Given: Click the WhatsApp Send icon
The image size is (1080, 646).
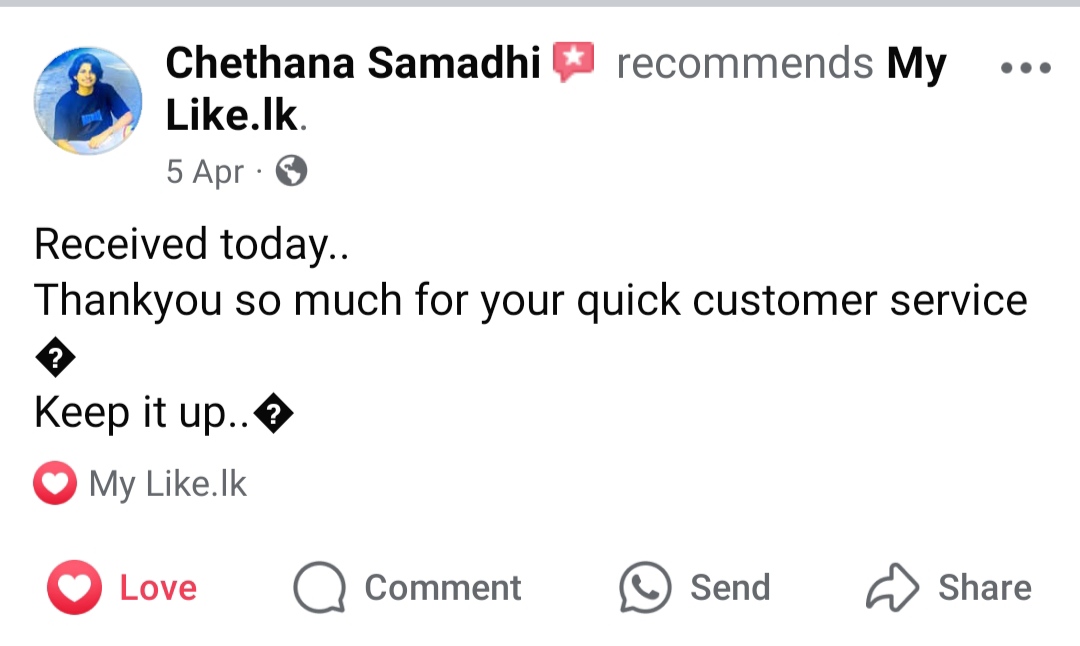Looking at the screenshot, I should tap(645, 587).
